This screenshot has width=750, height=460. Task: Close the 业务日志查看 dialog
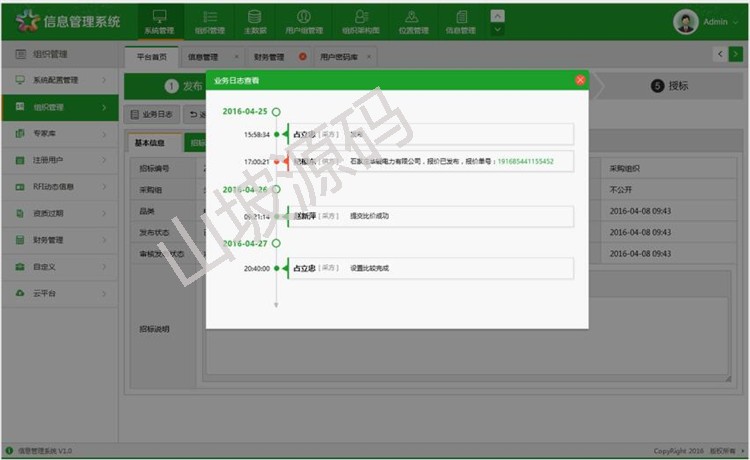(580, 80)
